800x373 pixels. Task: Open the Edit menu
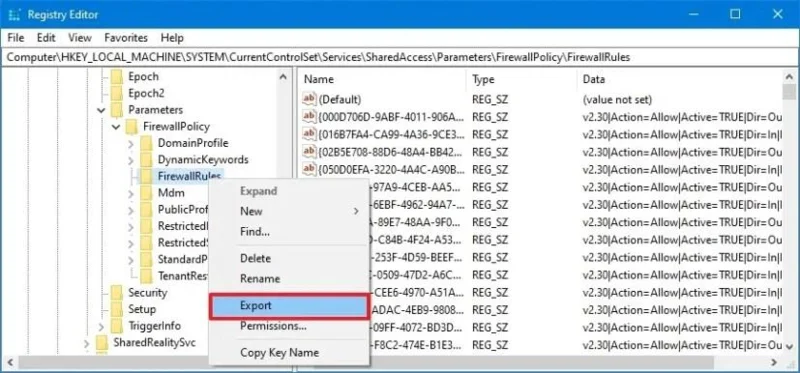[x=46, y=38]
